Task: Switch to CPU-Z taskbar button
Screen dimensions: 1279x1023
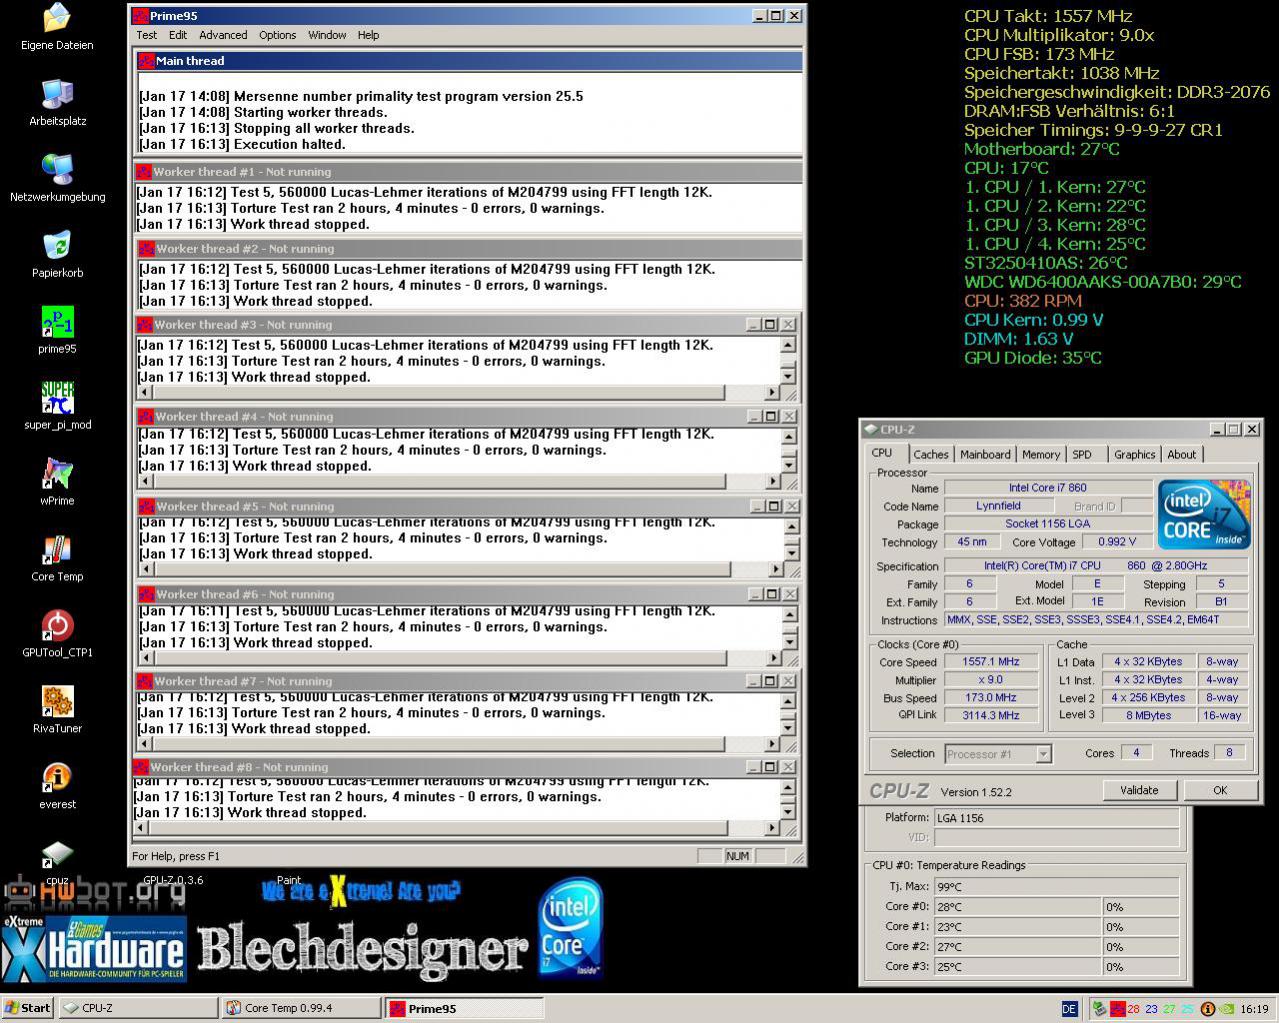Action: point(138,1008)
